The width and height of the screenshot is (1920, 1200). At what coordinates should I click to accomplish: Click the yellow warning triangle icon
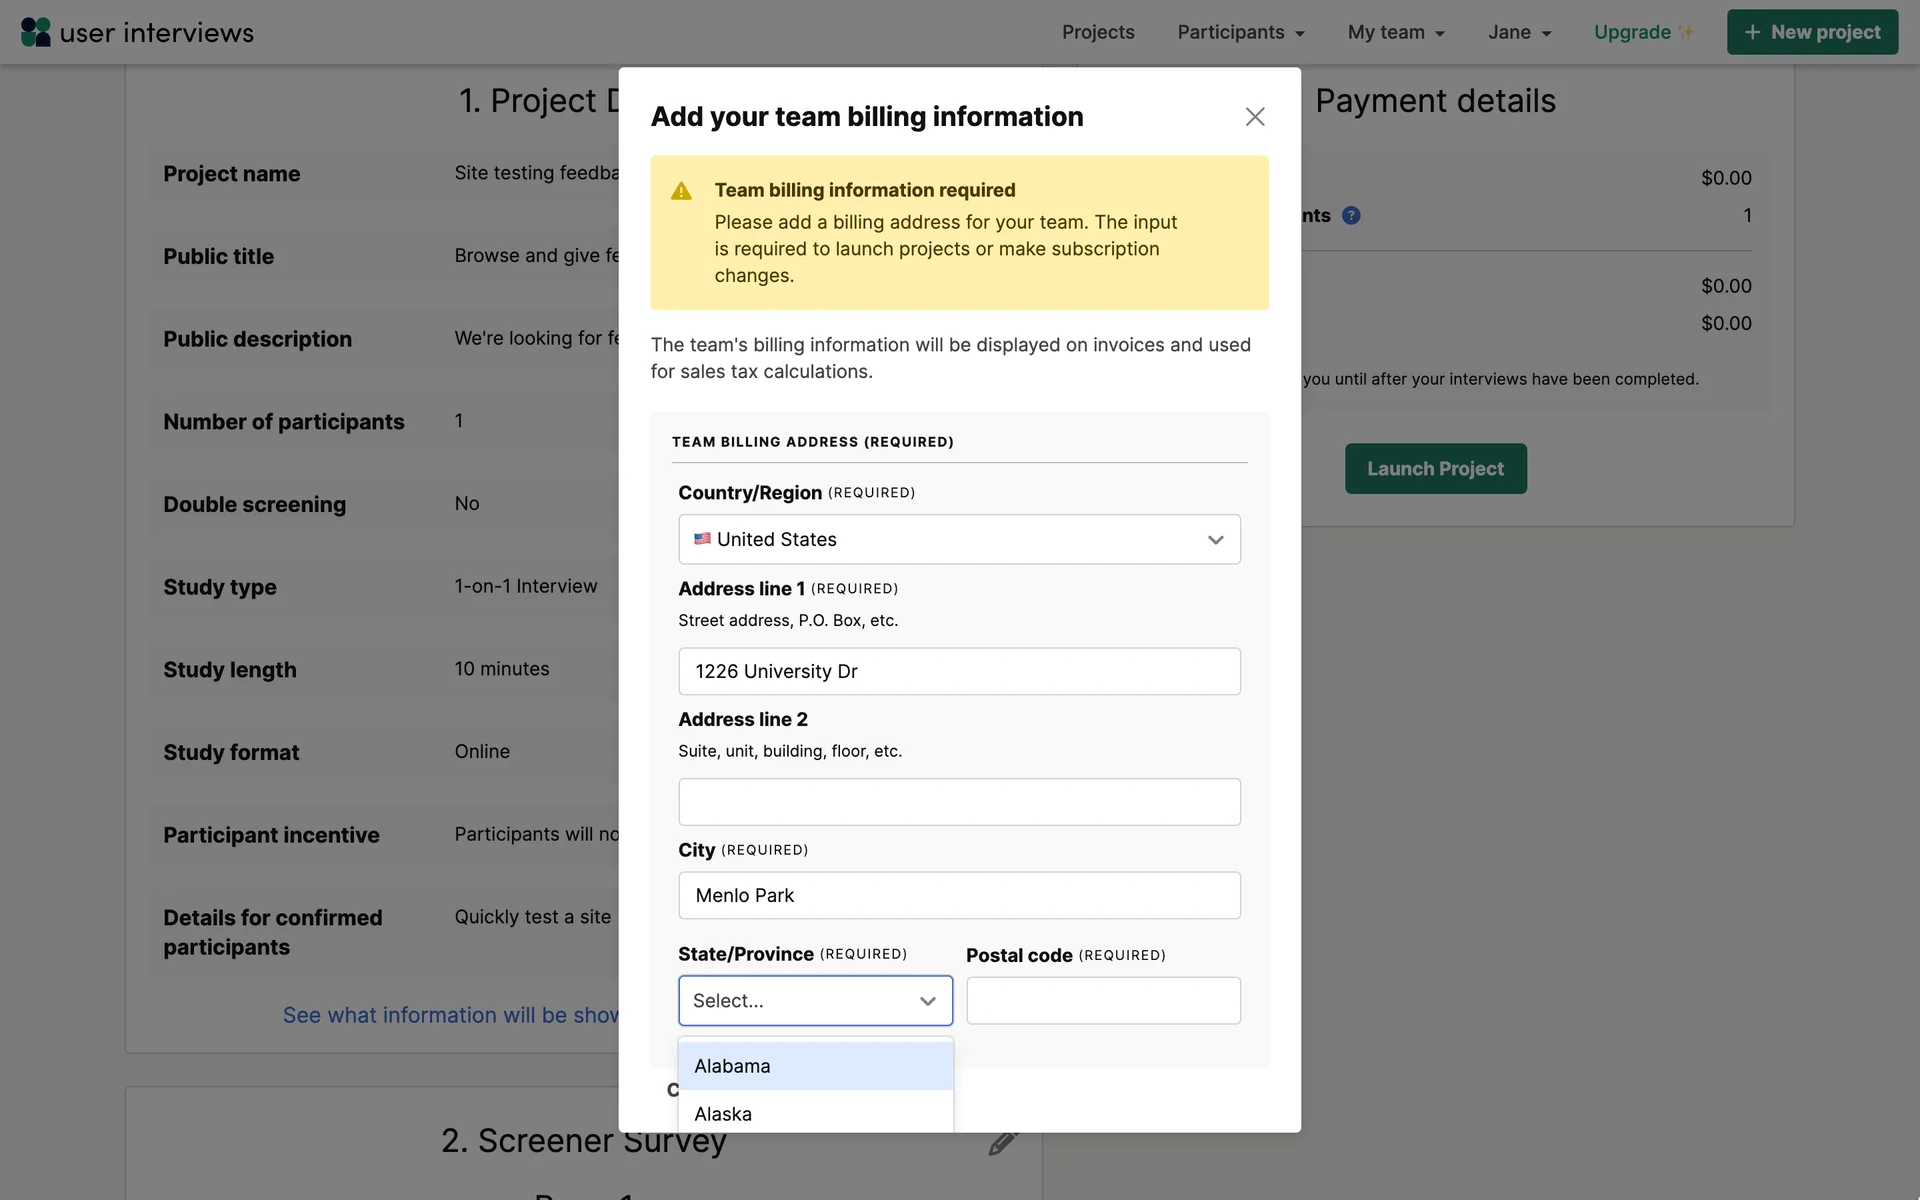coord(681,191)
